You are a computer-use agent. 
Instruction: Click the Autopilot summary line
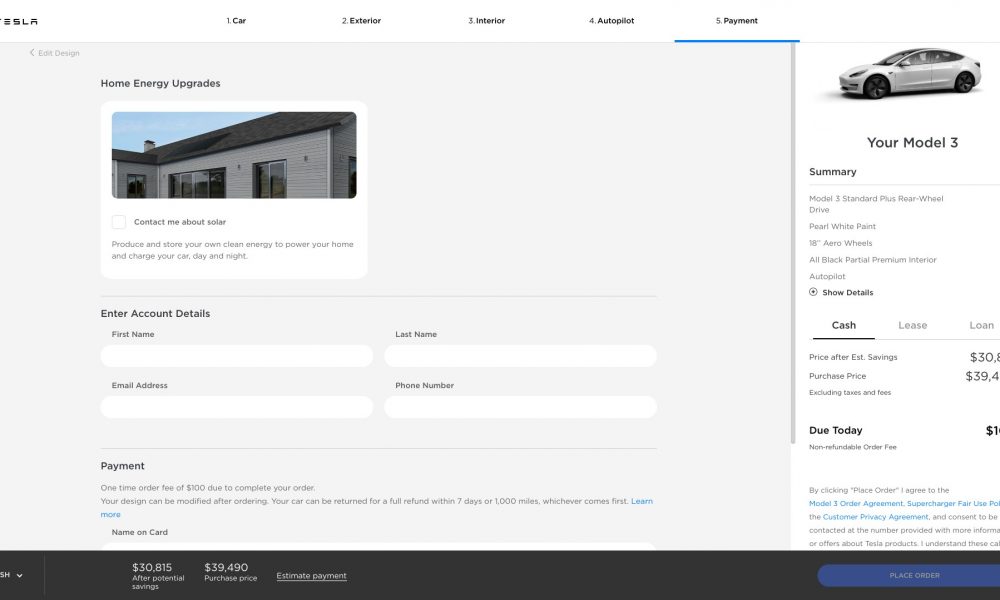827,276
